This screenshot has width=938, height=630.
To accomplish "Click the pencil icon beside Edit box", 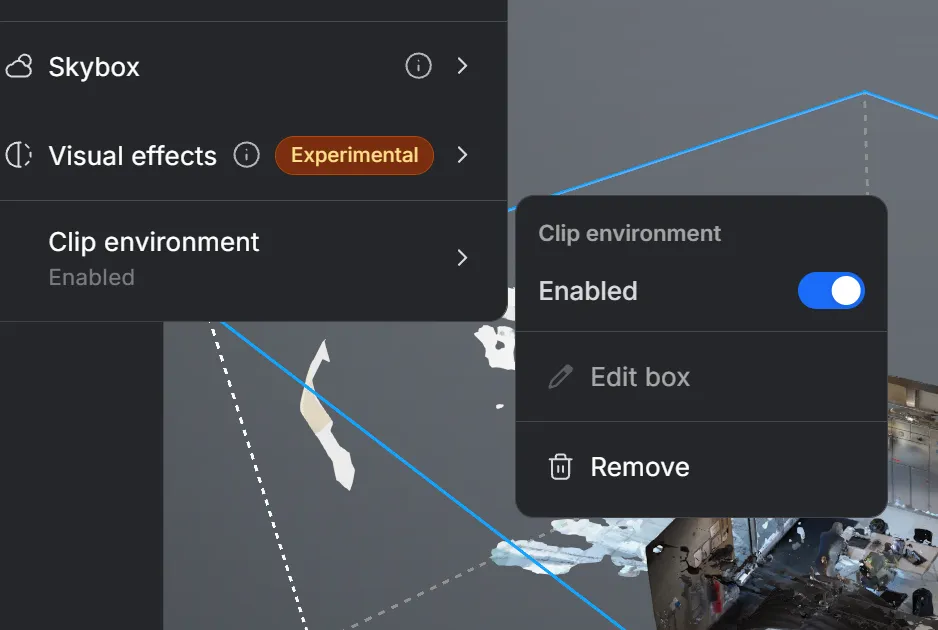I will [x=561, y=377].
